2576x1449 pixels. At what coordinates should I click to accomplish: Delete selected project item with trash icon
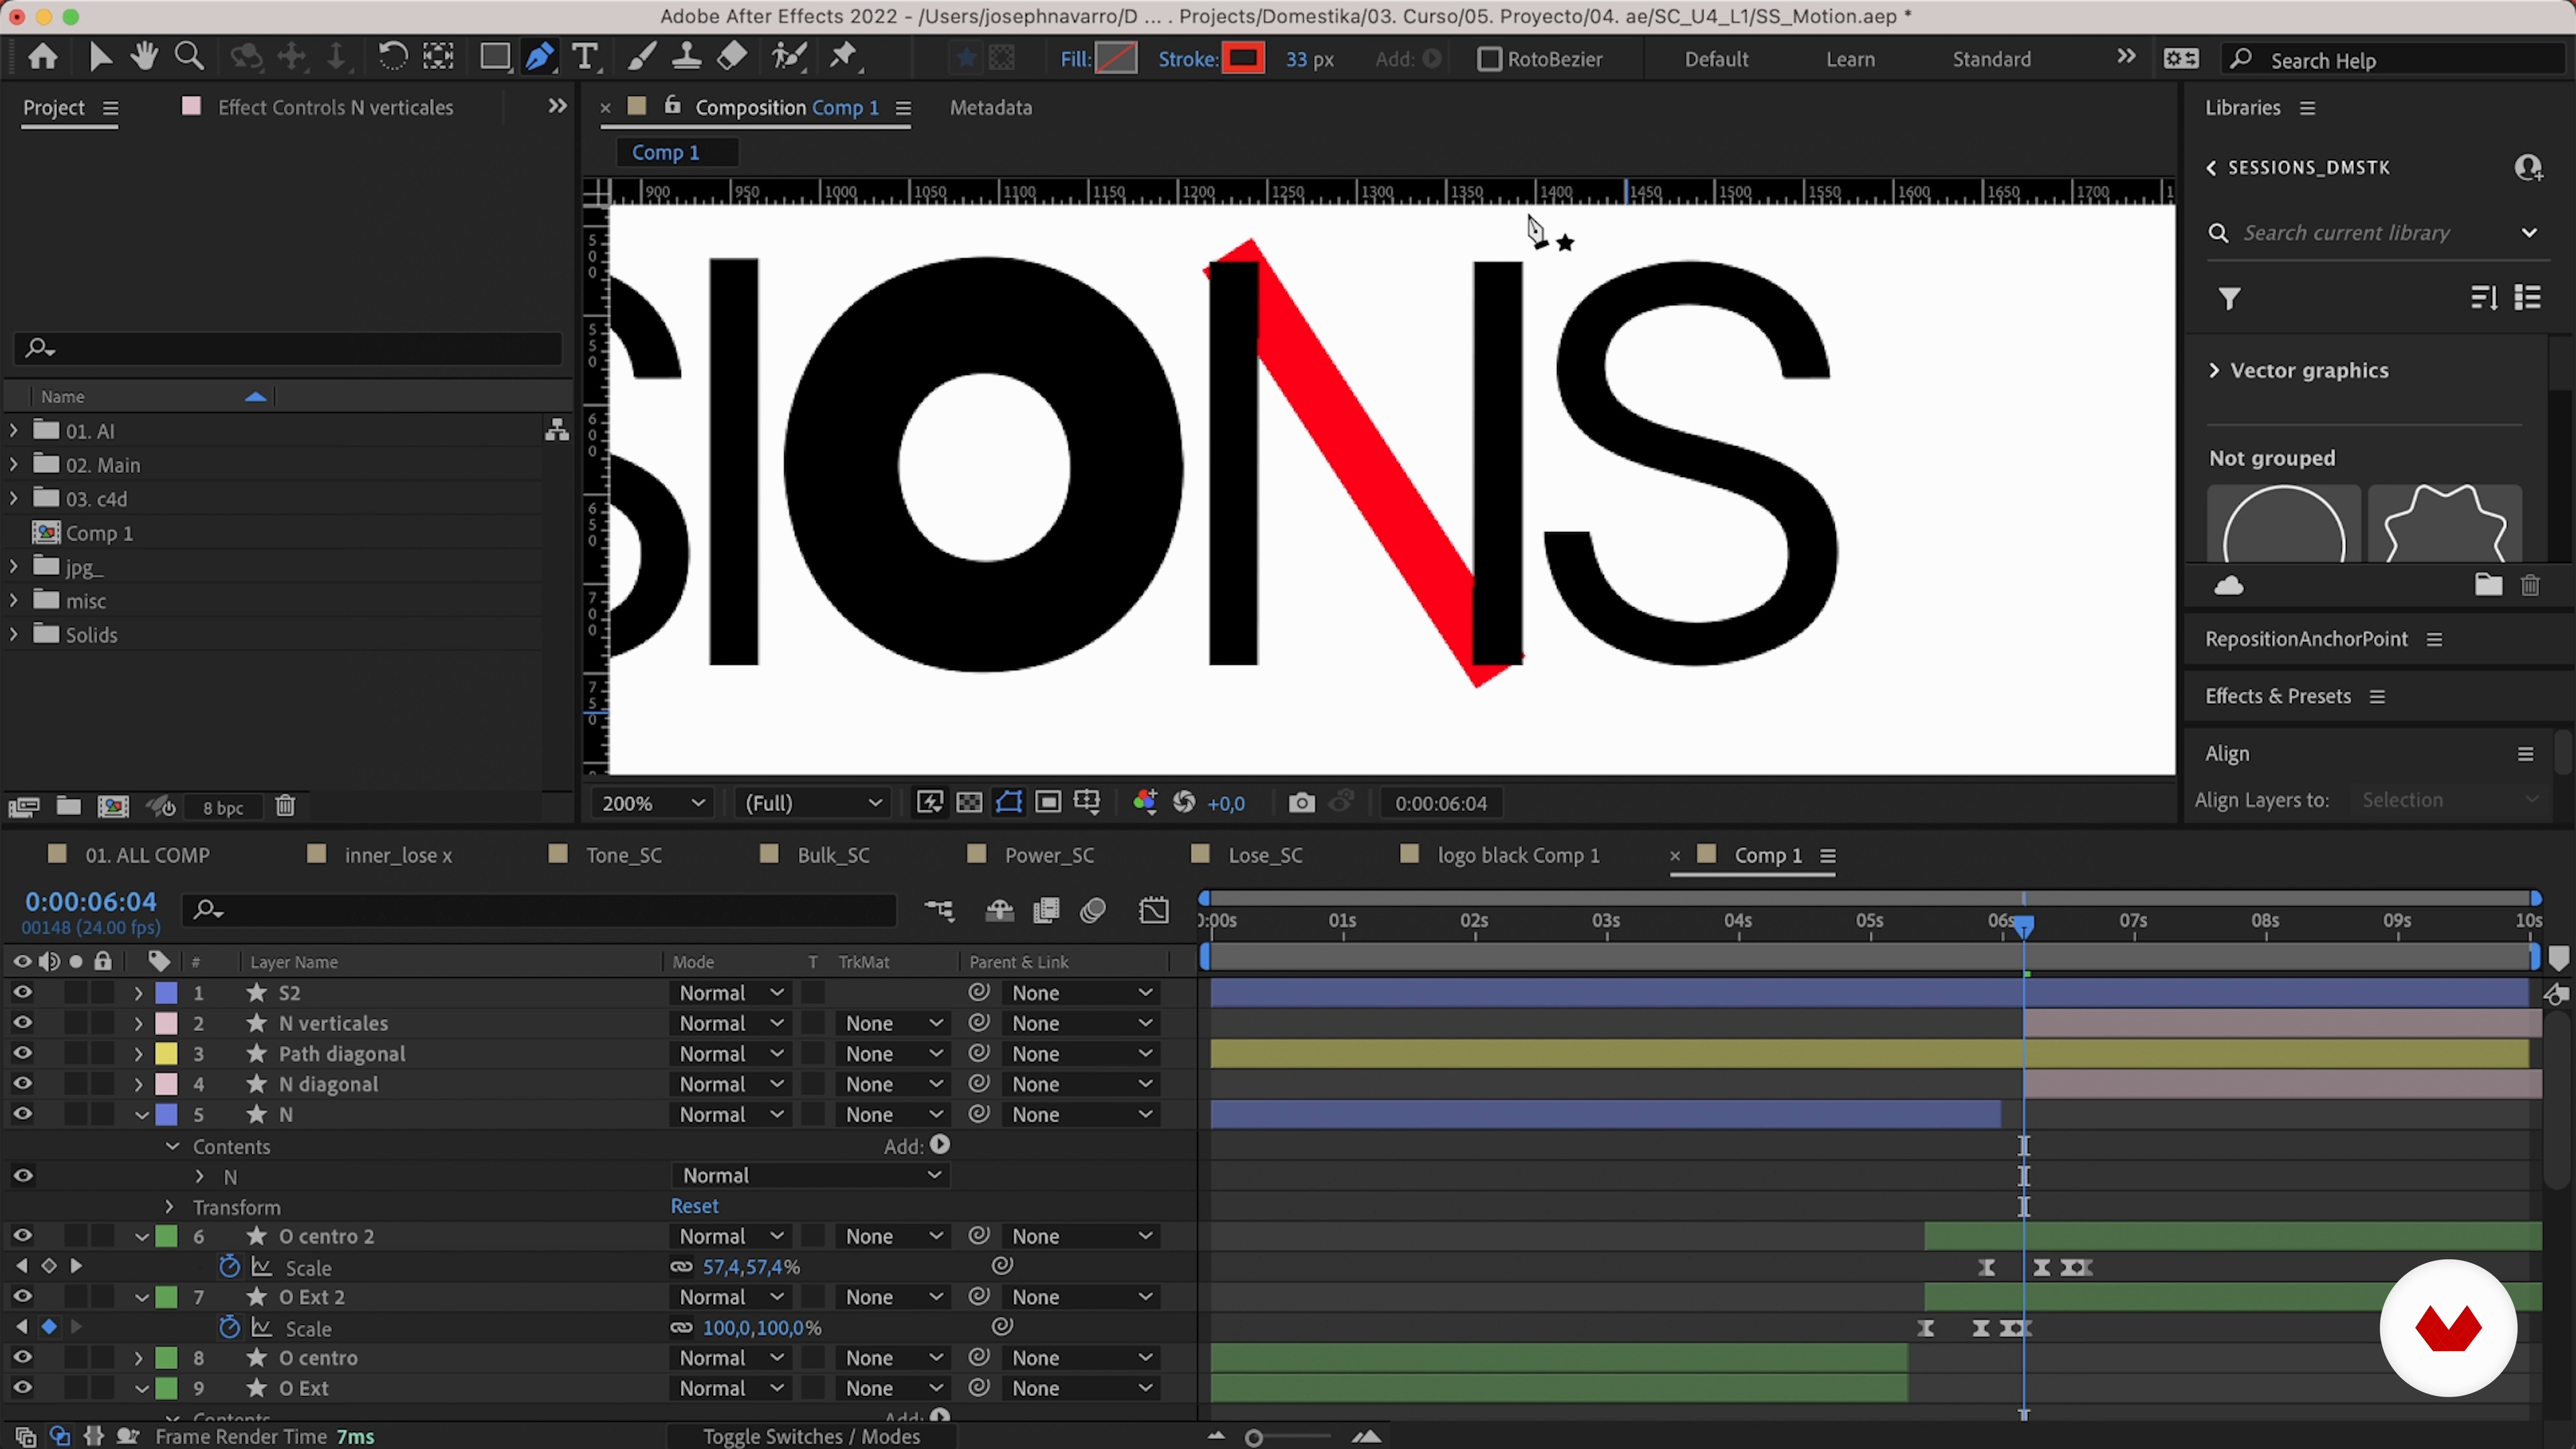click(x=285, y=806)
